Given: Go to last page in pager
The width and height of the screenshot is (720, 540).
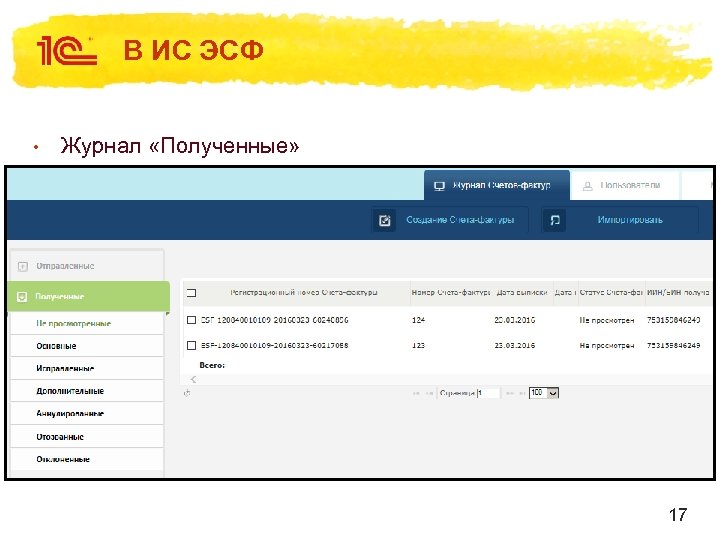Looking at the screenshot, I should coord(522,394).
